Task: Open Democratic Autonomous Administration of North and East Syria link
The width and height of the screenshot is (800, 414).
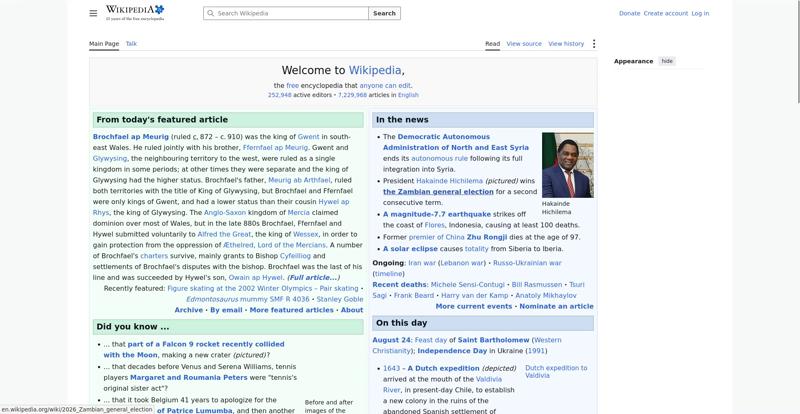Action: point(456,142)
